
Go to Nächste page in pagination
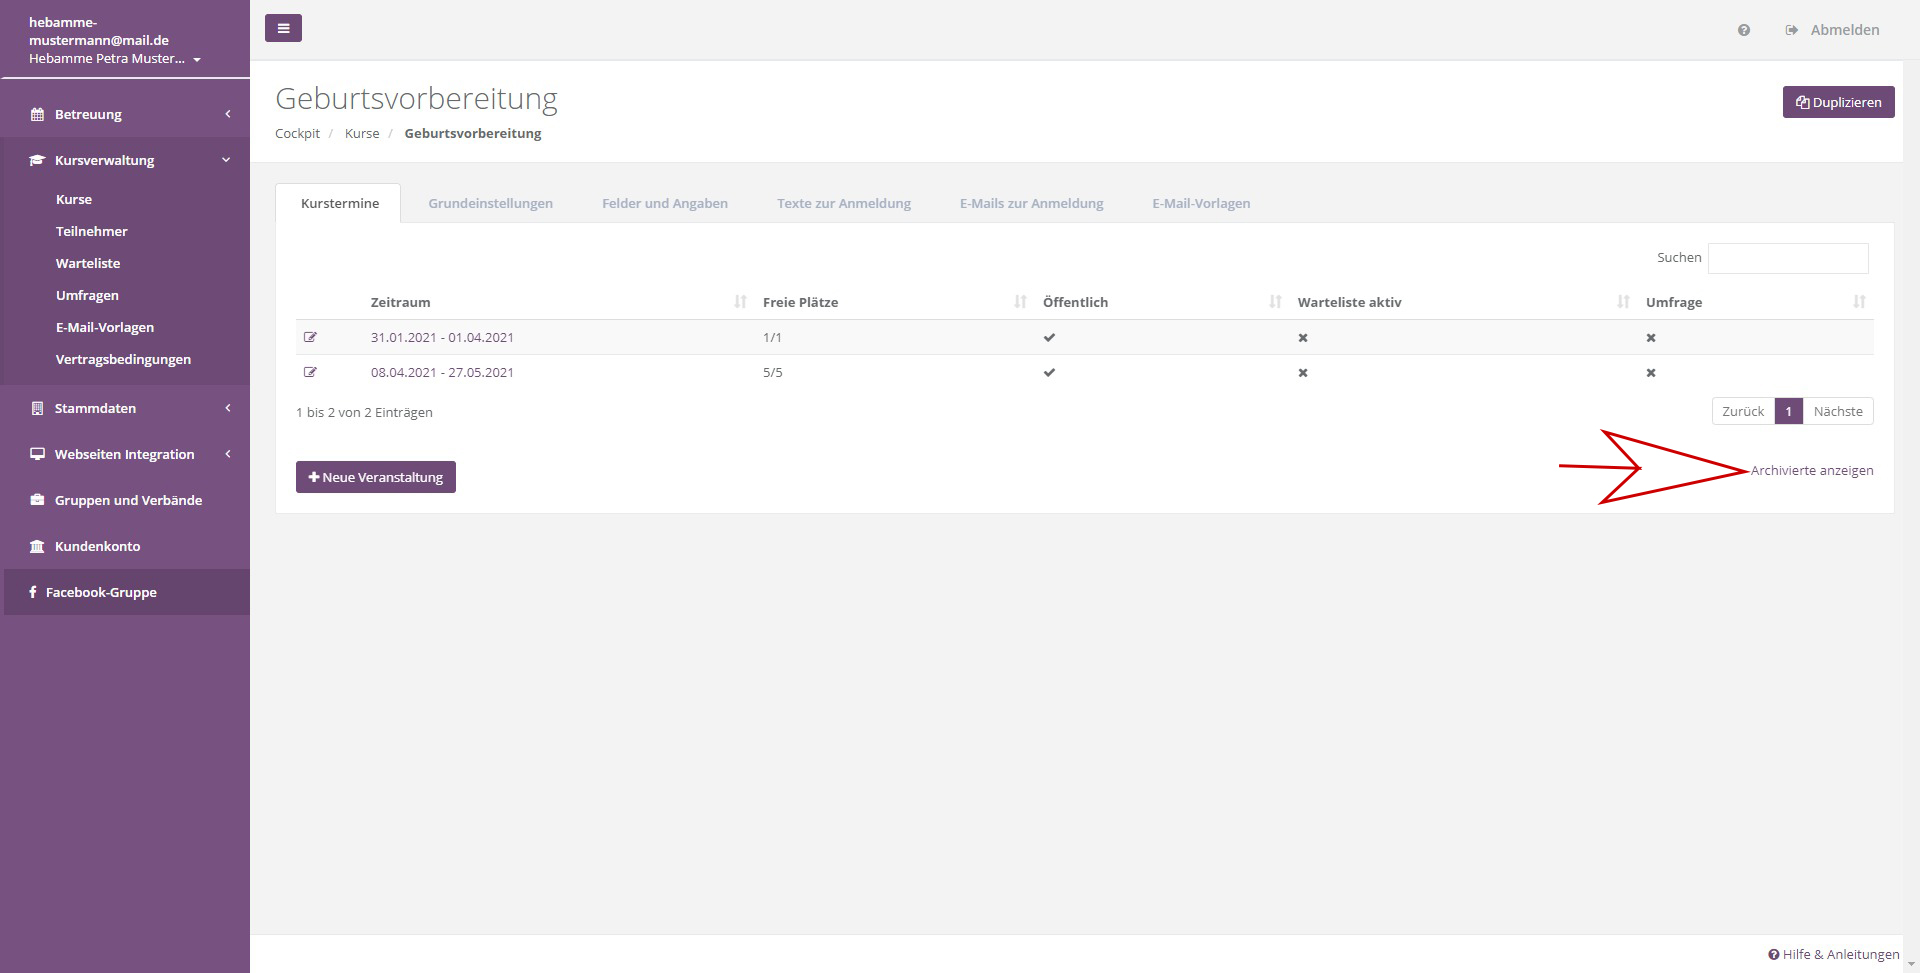coord(1837,411)
